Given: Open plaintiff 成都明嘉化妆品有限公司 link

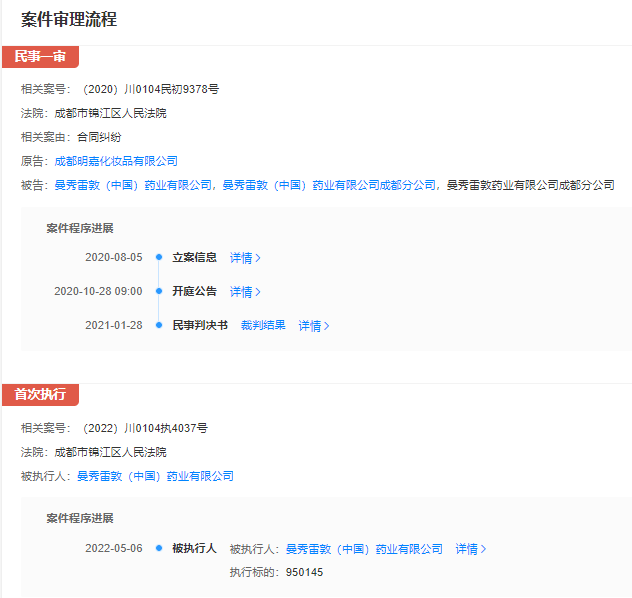Looking at the screenshot, I should 116,161.
